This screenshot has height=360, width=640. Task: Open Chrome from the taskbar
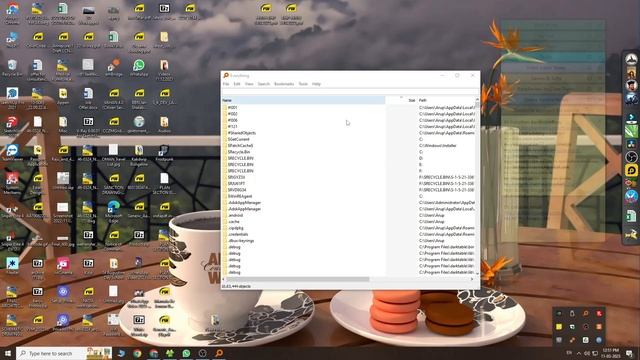click(137, 353)
